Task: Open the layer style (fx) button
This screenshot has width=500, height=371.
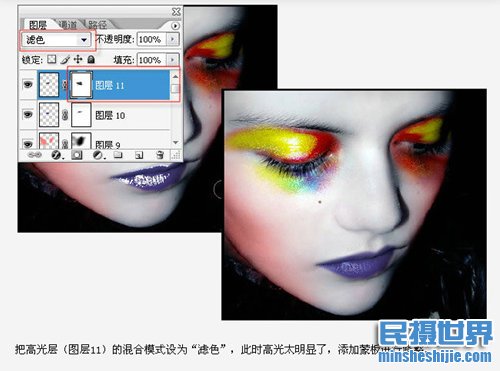Action: click(56, 155)
